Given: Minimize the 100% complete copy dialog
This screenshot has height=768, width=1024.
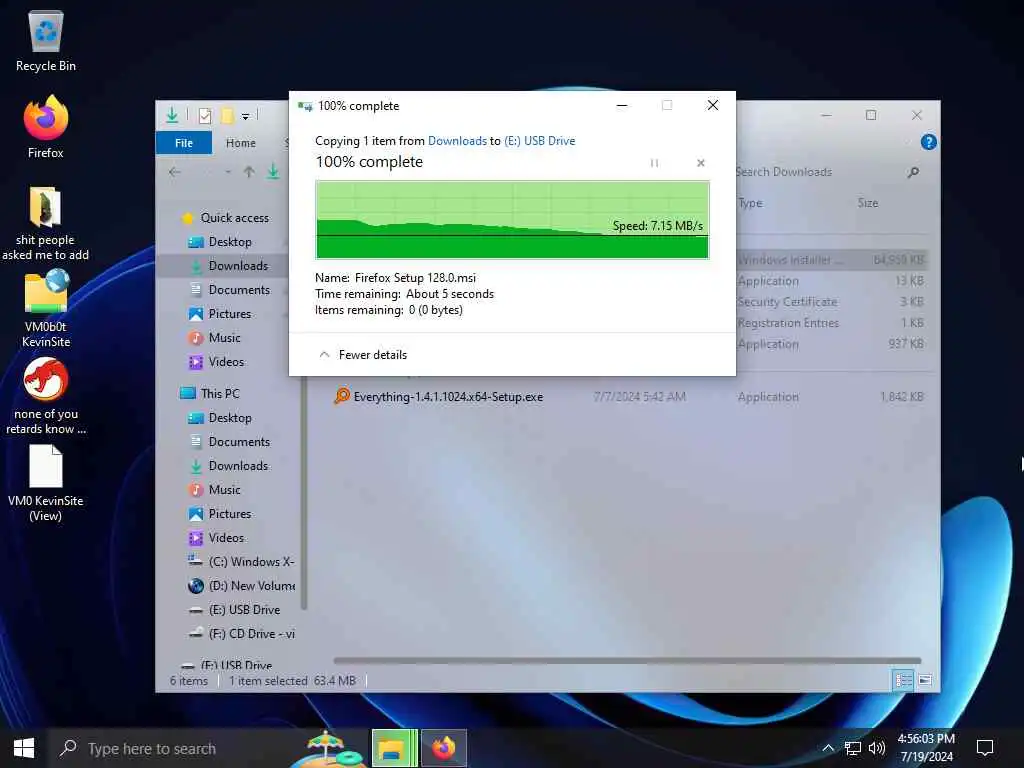Looking at the screenshot, I should pos(622,105).
